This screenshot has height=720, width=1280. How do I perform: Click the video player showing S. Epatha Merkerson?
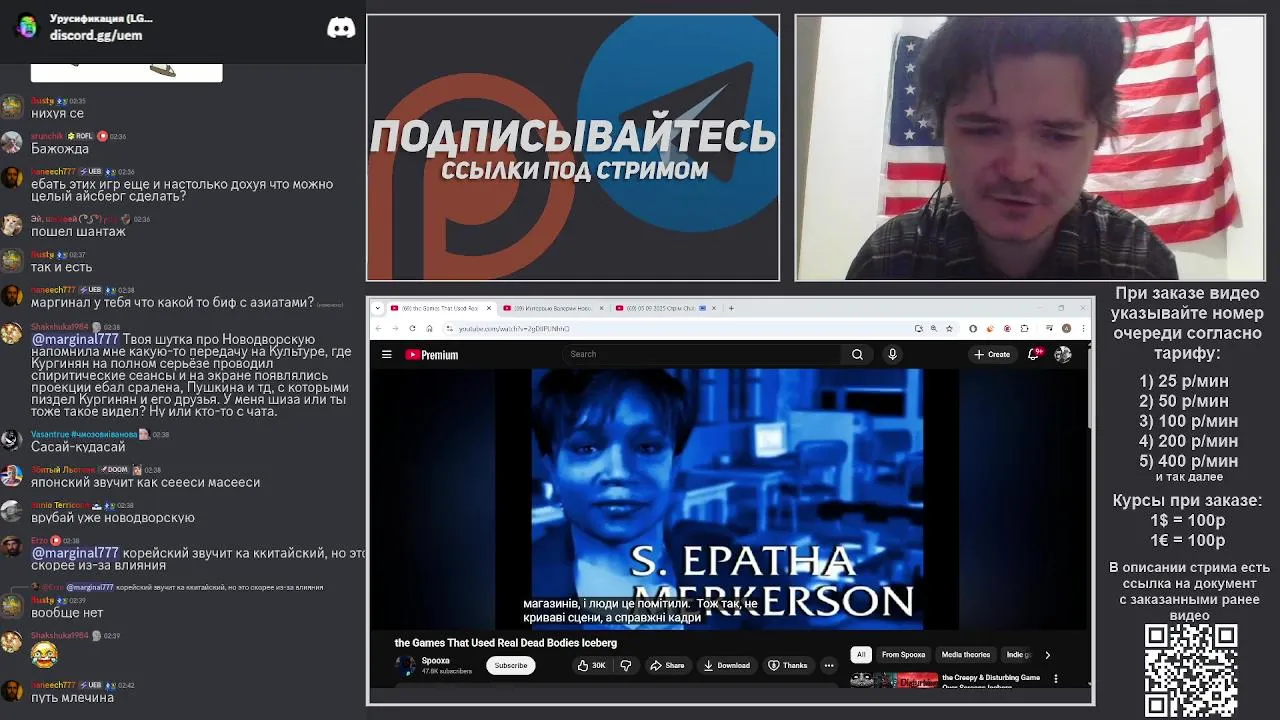click(727, 498)
